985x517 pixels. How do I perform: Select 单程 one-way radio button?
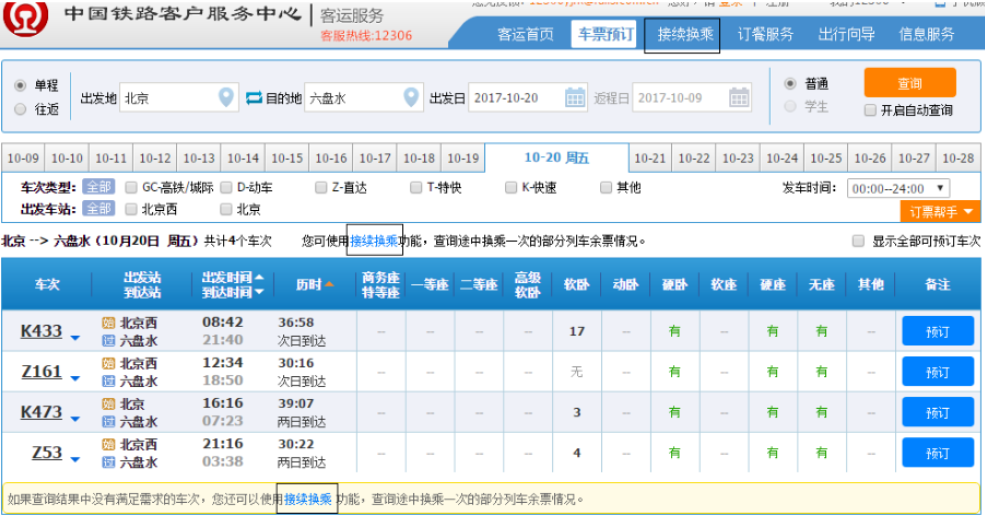(x=20, y=85)
